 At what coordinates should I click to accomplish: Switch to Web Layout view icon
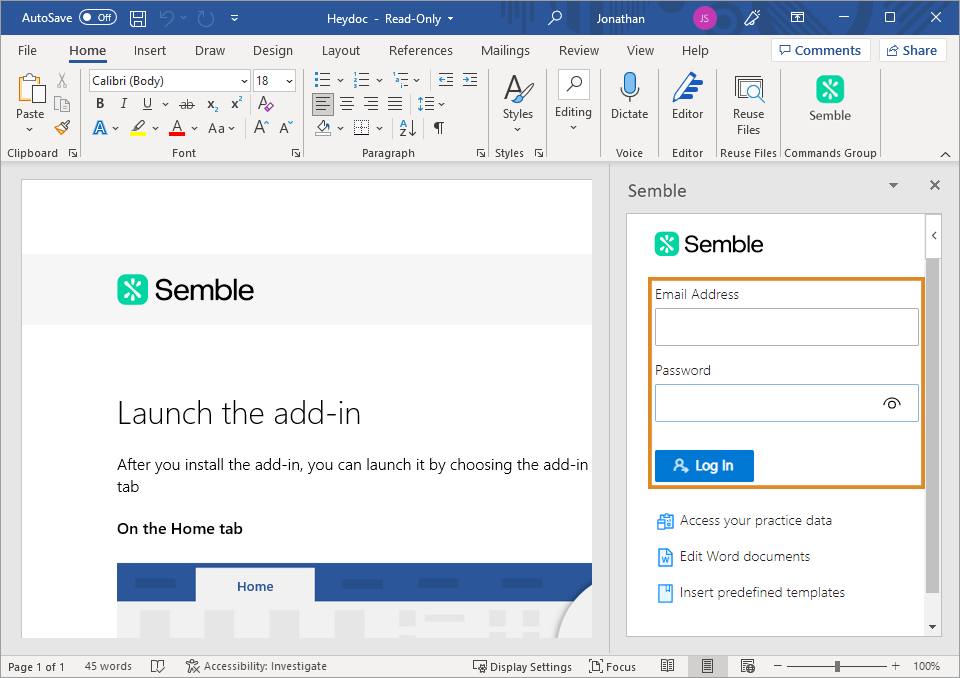click(748, 666)
